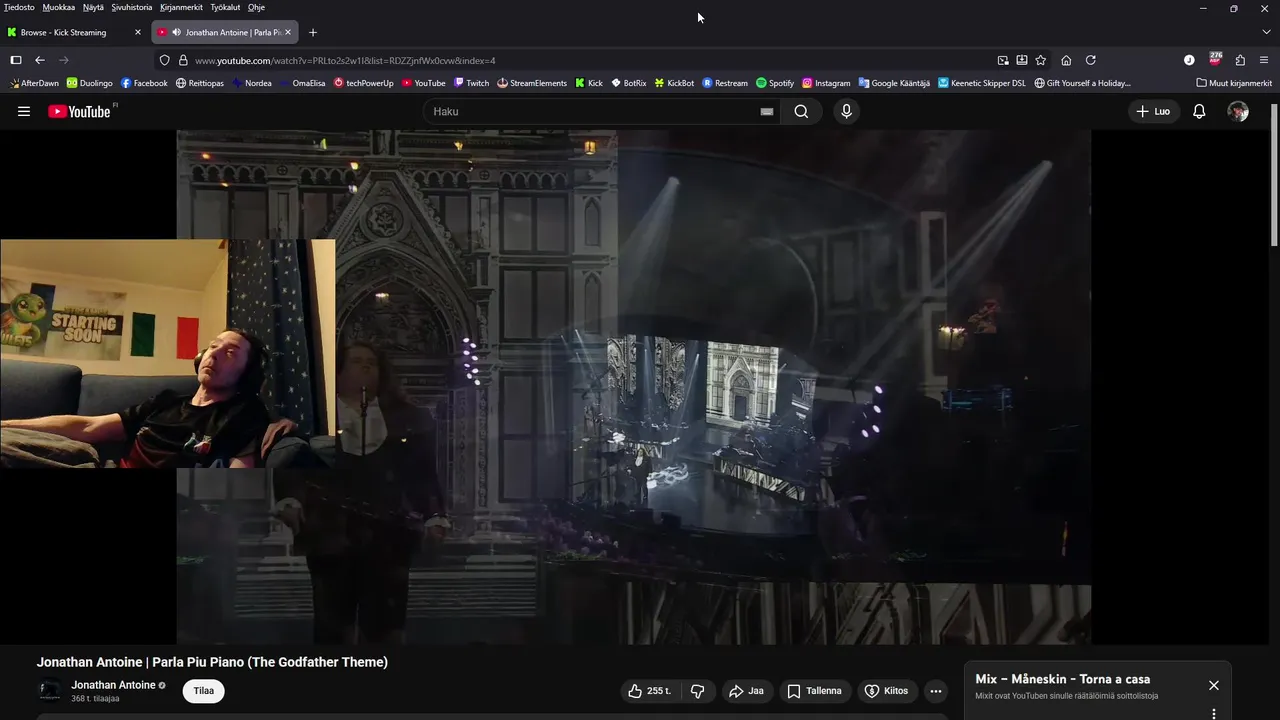
Task: Close the Mix playlist panel
Action: click(x=1213, y=685)
